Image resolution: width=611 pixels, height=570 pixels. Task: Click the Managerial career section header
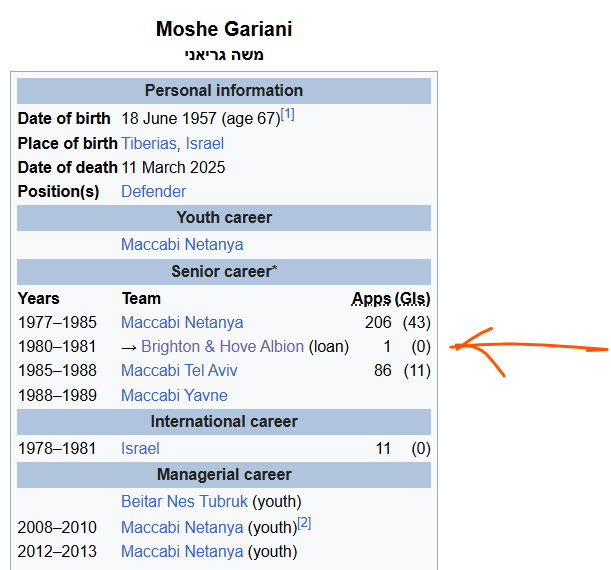point(224,475)
